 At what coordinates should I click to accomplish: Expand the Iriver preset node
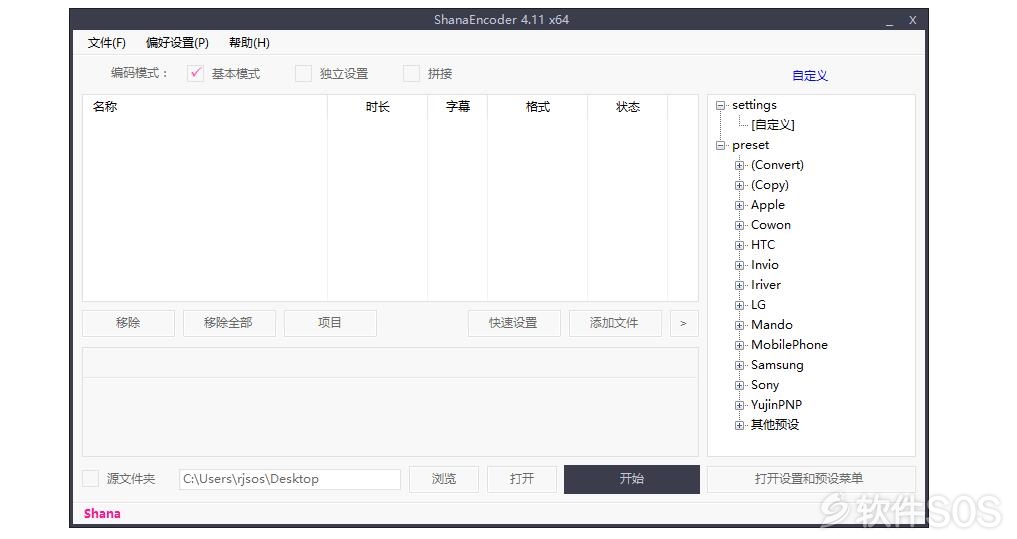pyautogui.click(x=739, y=285)
